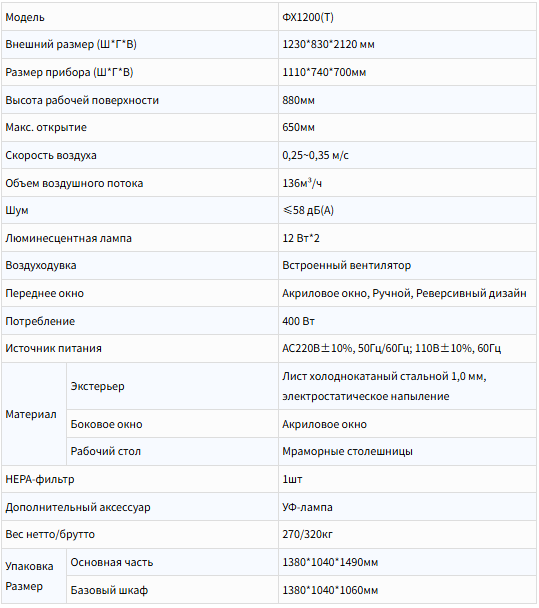This screenshot has height=608, width=539.
Task: Click the 136м³/ч airflow volume cell
Action: (408, 183)
